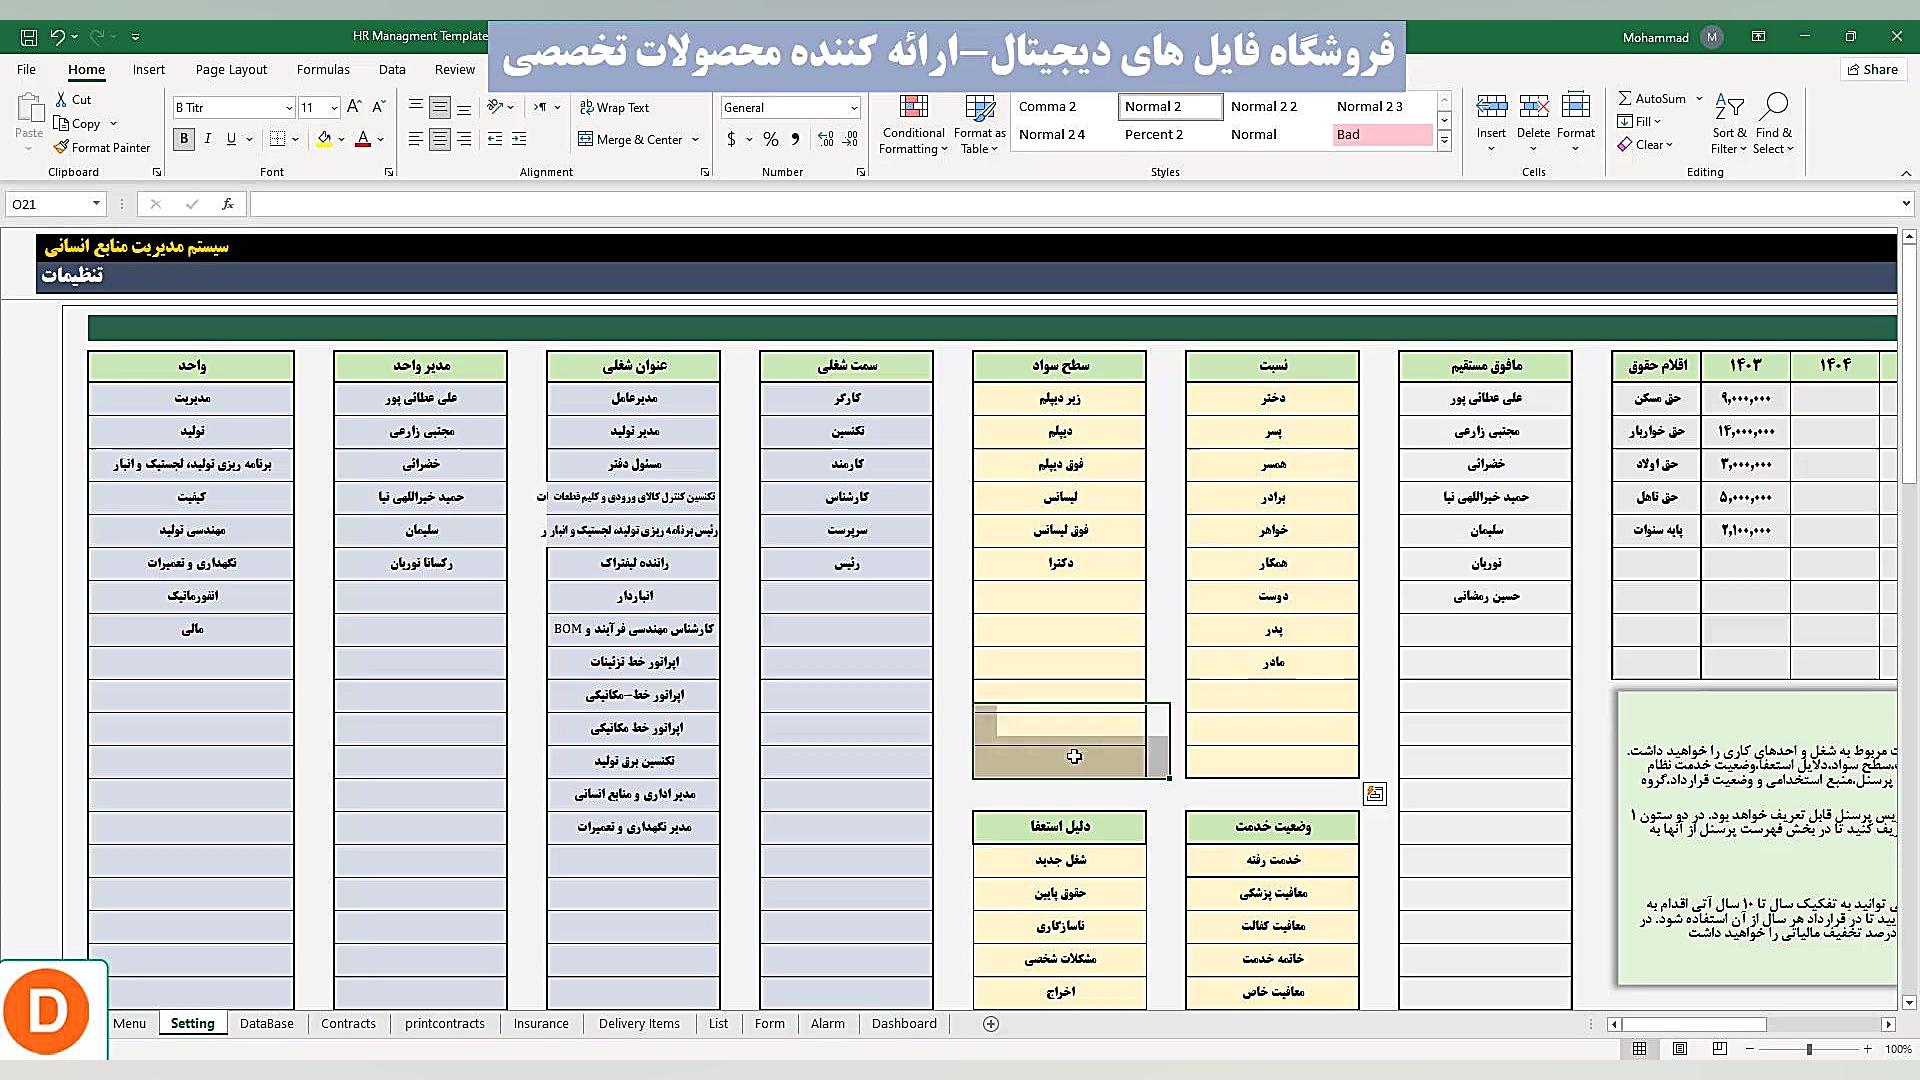Image resolution: width=1920 pixels, height=1080 pixels.
Task: Toggle align left
Action: tap(415, 139)
